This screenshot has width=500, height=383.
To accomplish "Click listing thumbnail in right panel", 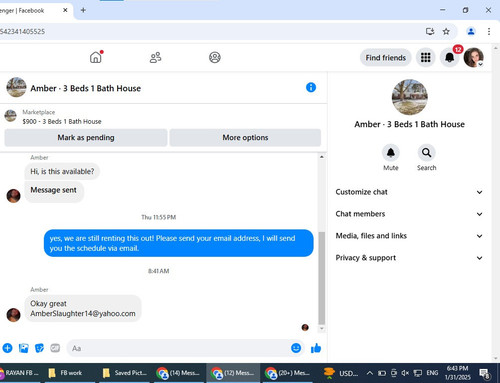I will (x=409, y=97).
